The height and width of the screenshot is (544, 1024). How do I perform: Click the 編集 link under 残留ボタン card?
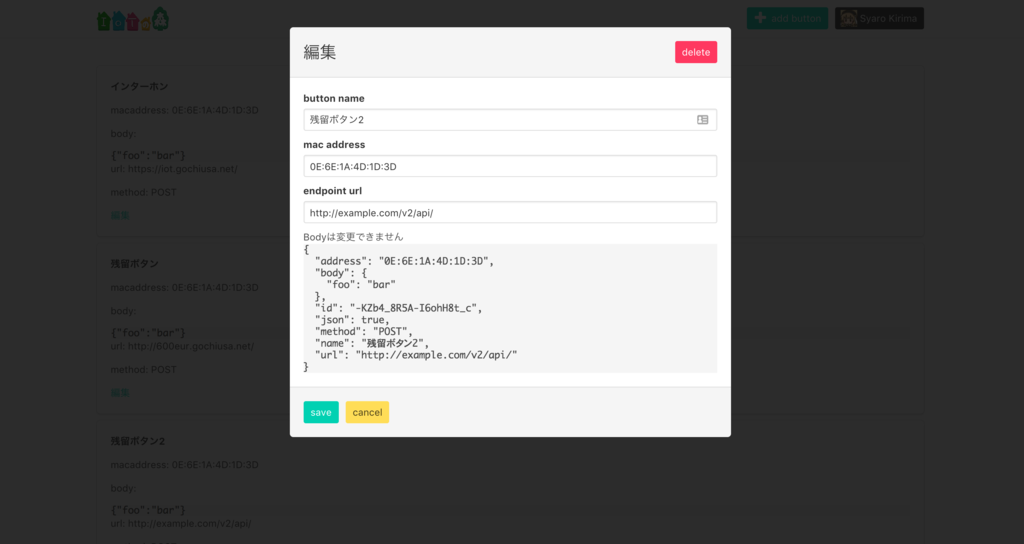point(120,392)
